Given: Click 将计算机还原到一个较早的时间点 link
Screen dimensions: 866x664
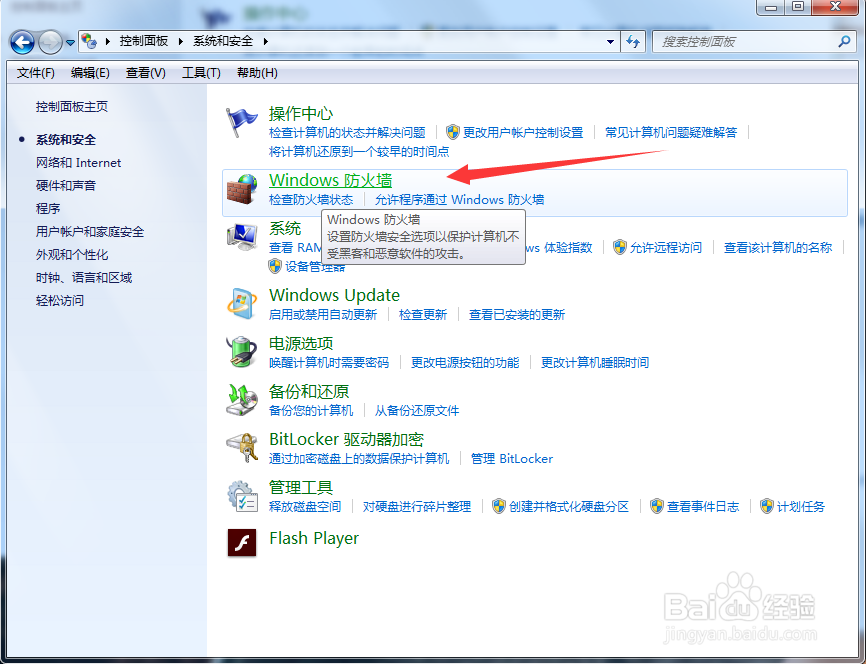Looking at the screenshot, I should pos(359,151).
